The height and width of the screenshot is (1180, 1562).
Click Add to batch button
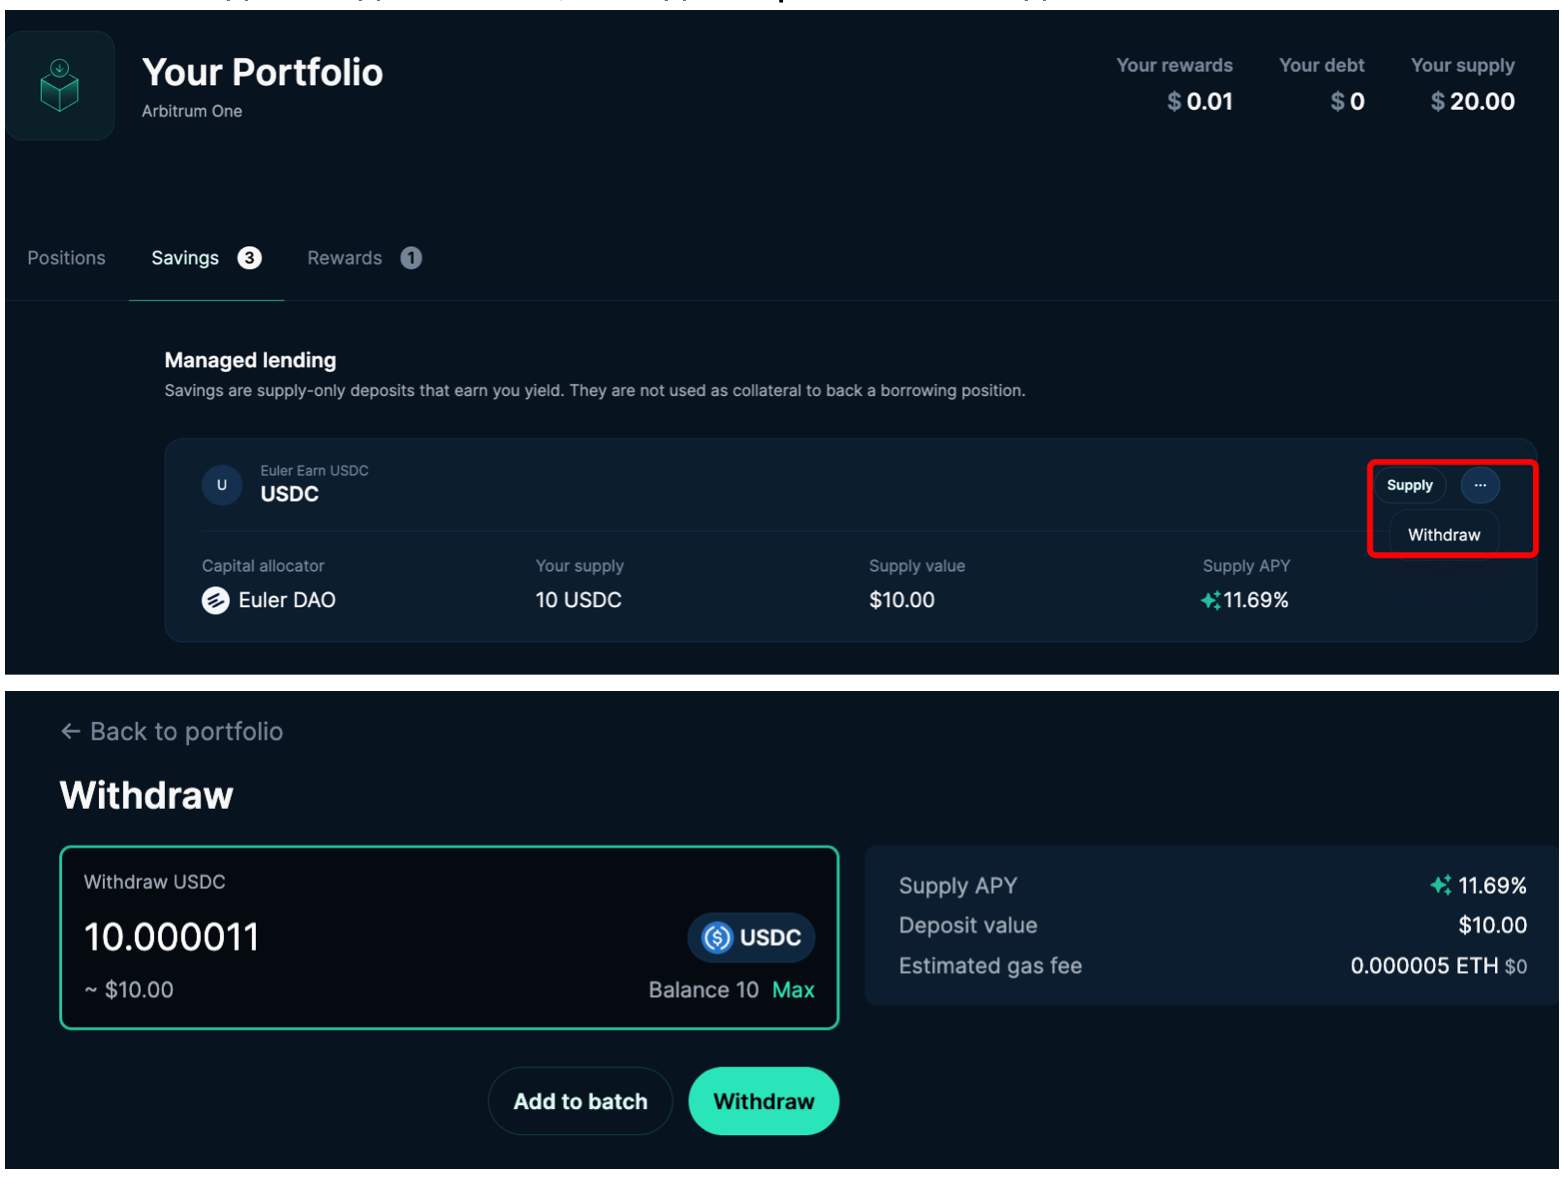(580, 1101)
